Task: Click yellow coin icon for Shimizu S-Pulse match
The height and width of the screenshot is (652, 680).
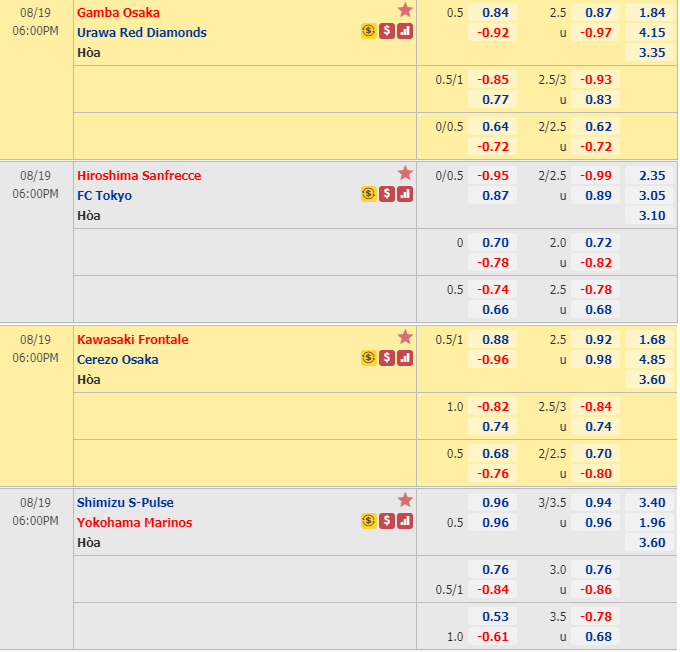Action: coord(368,521)
